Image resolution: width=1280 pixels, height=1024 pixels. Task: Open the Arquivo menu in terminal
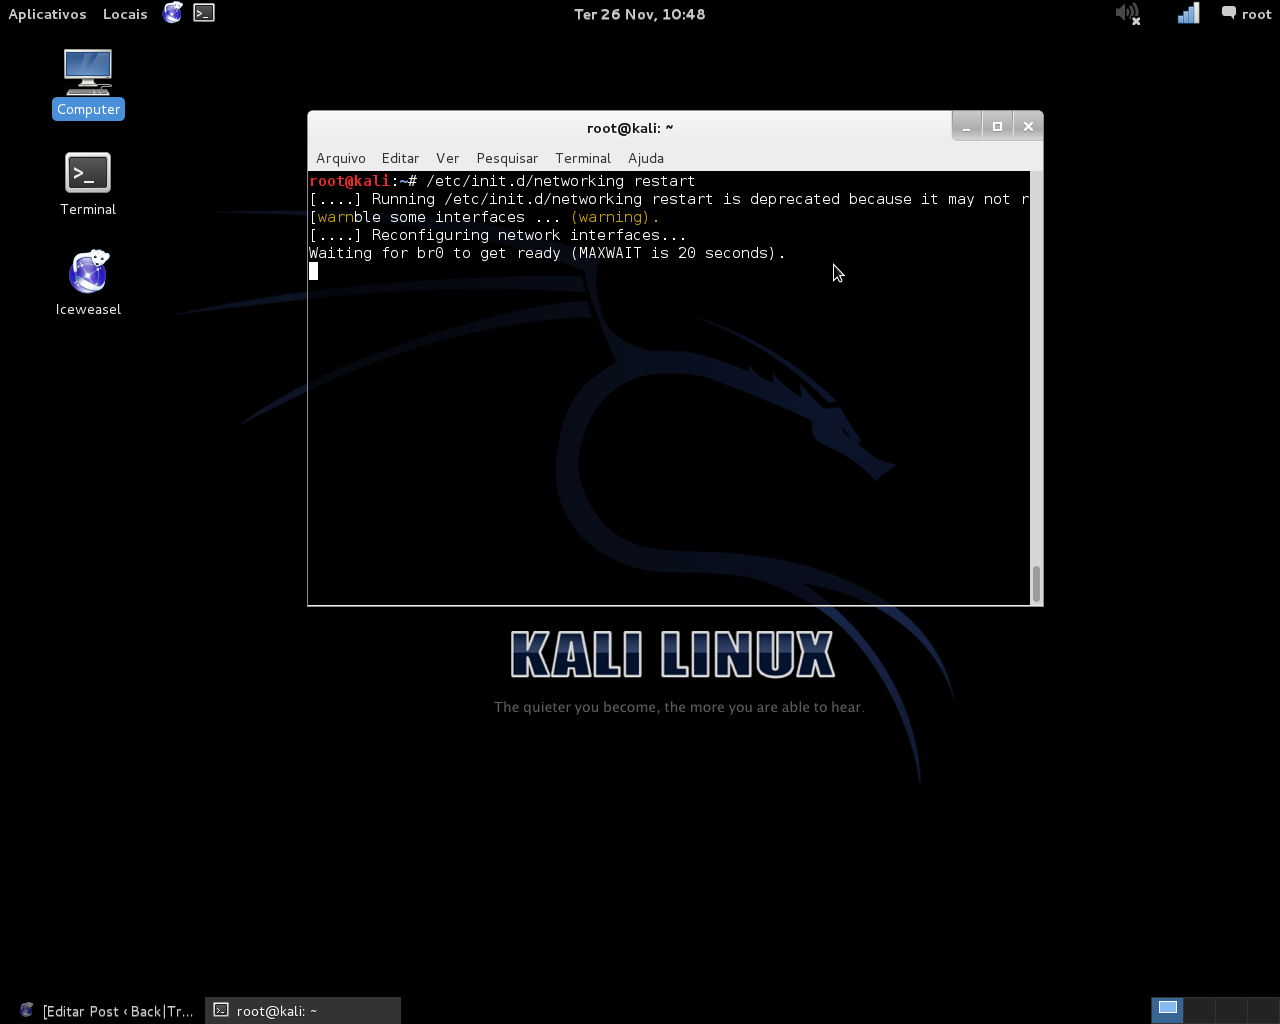click(341, 158)
